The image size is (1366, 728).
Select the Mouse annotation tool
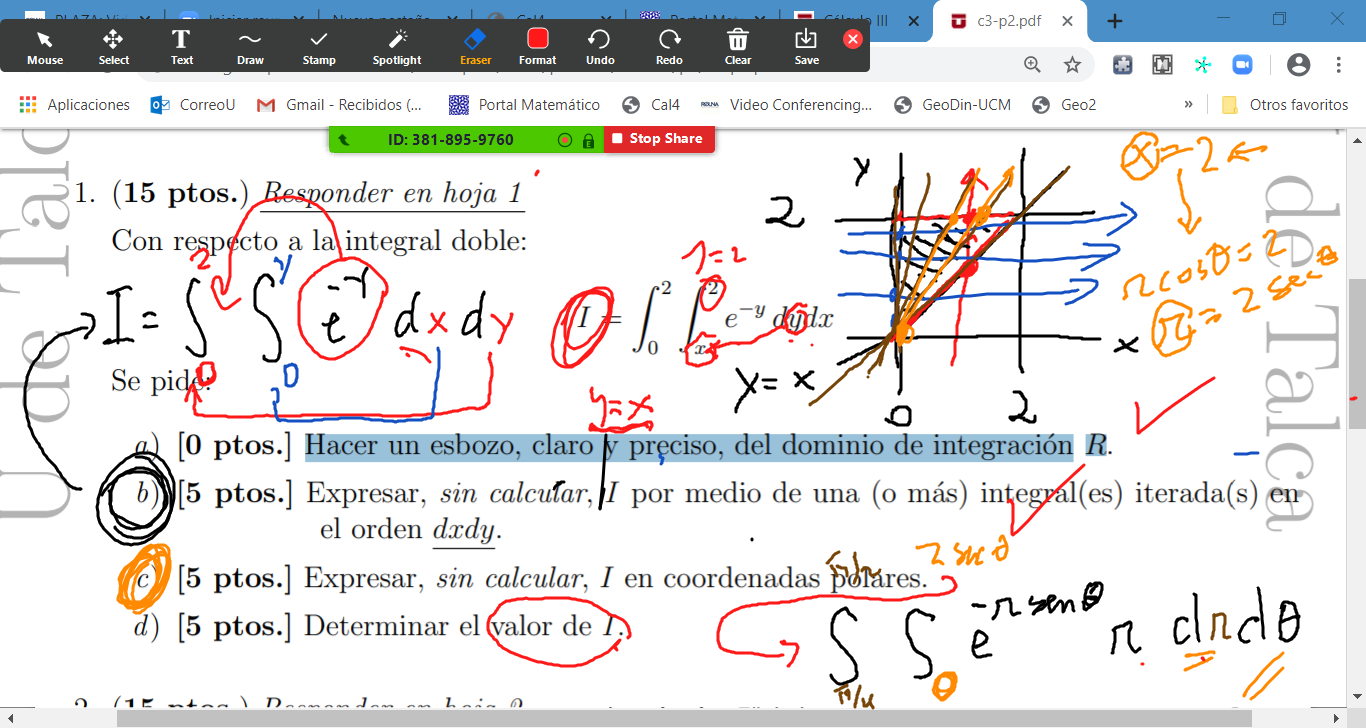point(45,46)
